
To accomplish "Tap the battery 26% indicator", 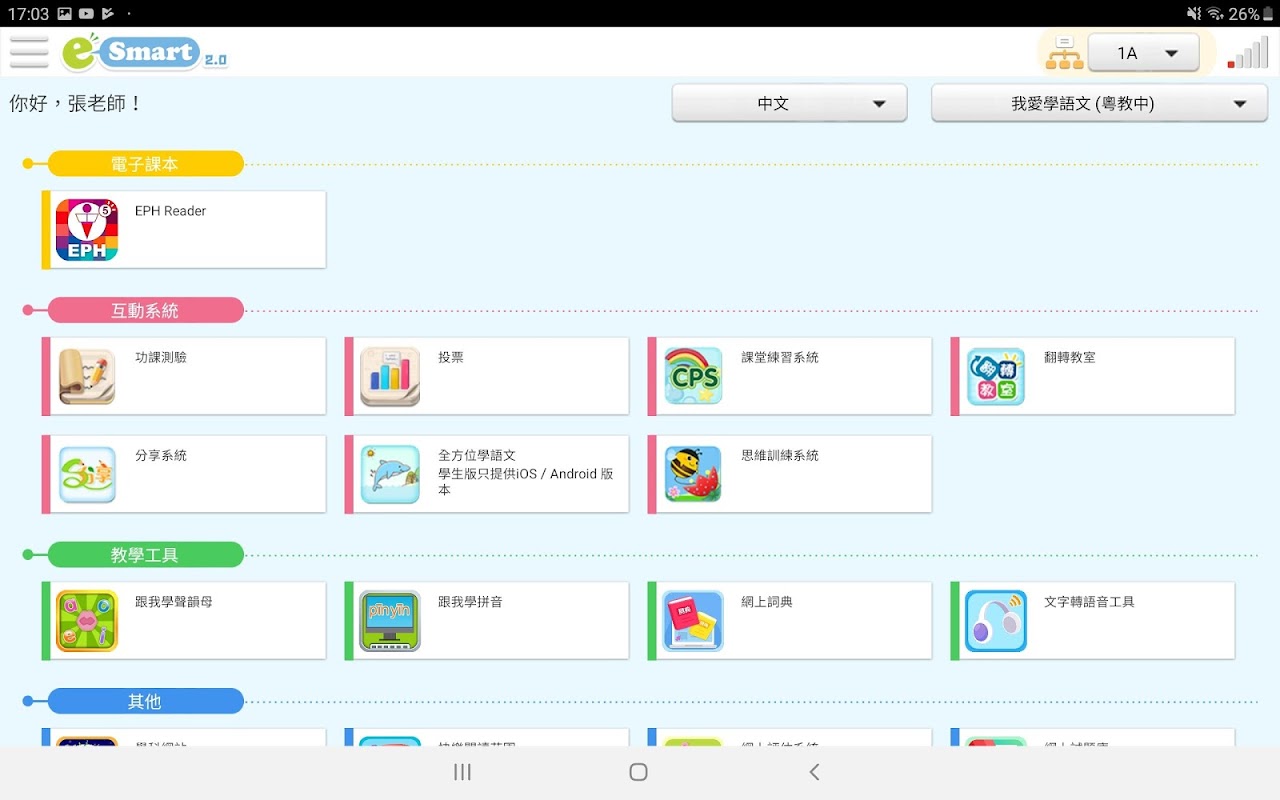I will click(x=1253, y=13).
